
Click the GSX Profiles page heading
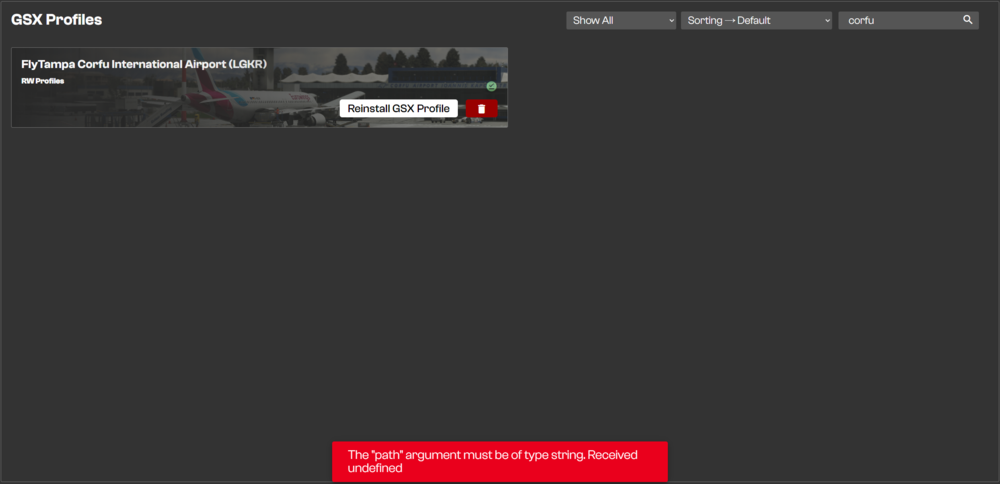click(x=56, y=20)
